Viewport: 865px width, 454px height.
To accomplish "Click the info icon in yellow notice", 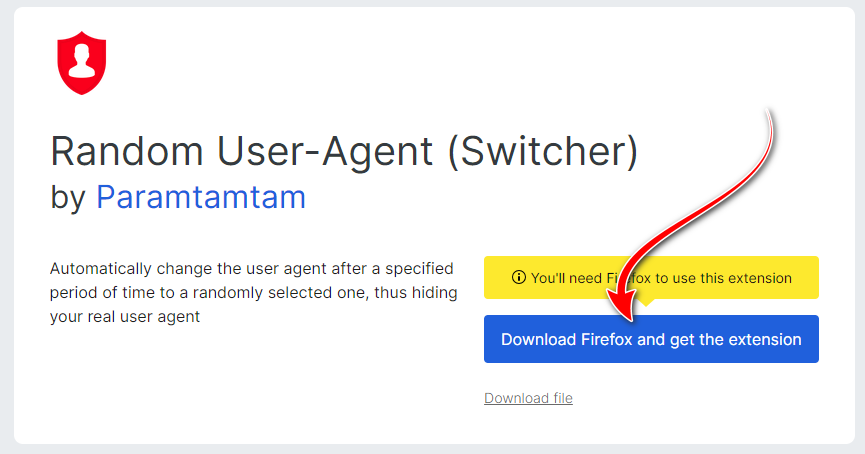I will [x=518, y=278].
